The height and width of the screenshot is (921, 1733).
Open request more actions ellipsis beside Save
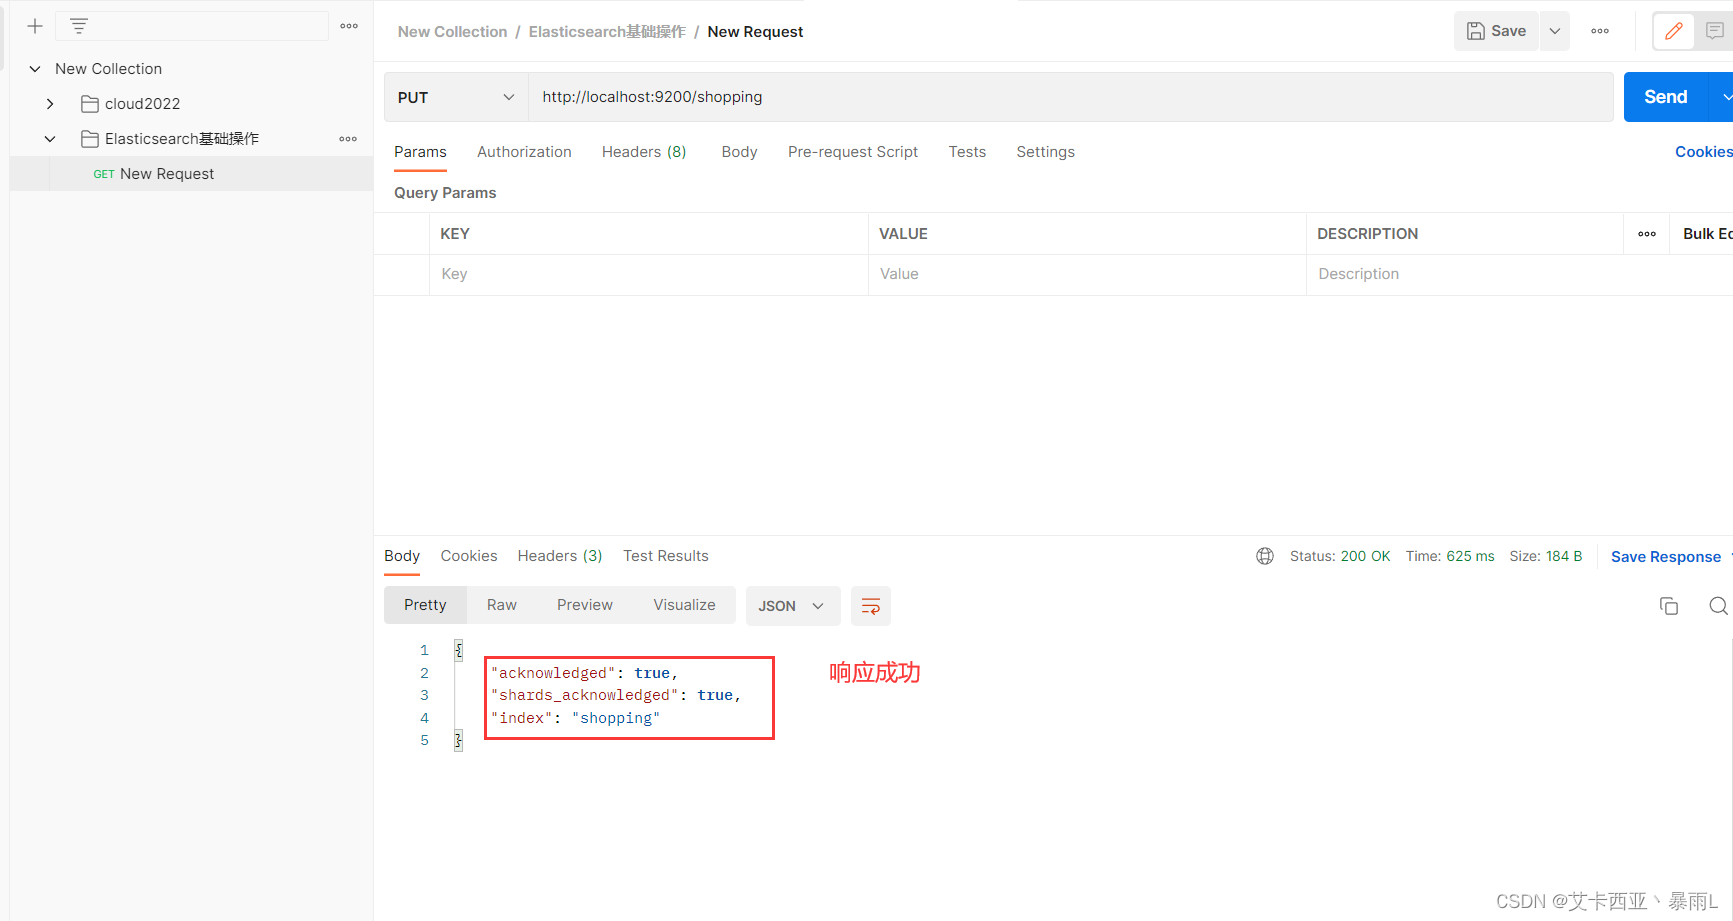pos(1600,31)
